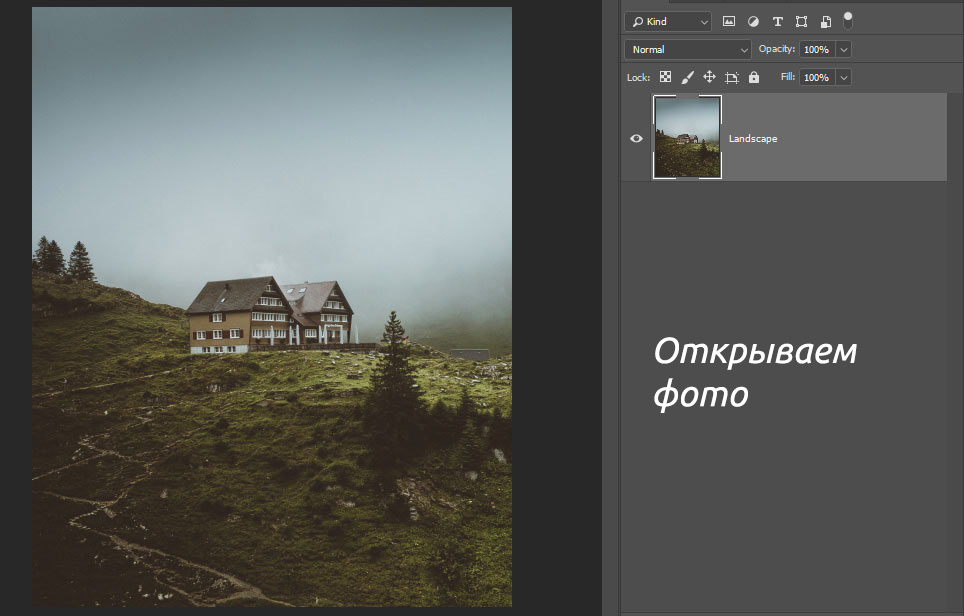Click the Fill label
Image resolution: width=964 pixels, height=616 pixels.
[x=788, y=77]
